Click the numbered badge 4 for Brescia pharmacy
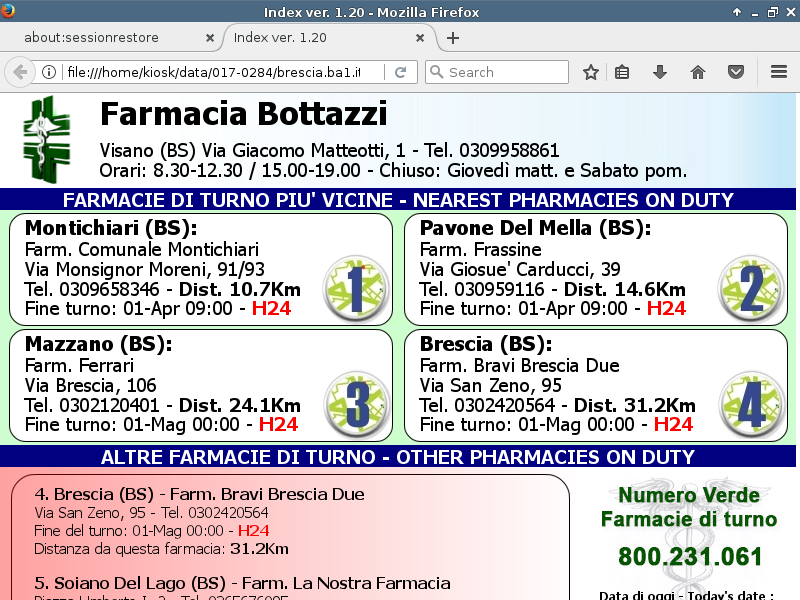 tap(750, 402)
